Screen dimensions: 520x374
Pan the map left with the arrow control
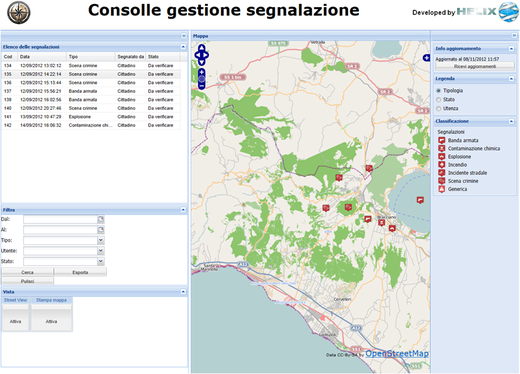click(197, 55)
